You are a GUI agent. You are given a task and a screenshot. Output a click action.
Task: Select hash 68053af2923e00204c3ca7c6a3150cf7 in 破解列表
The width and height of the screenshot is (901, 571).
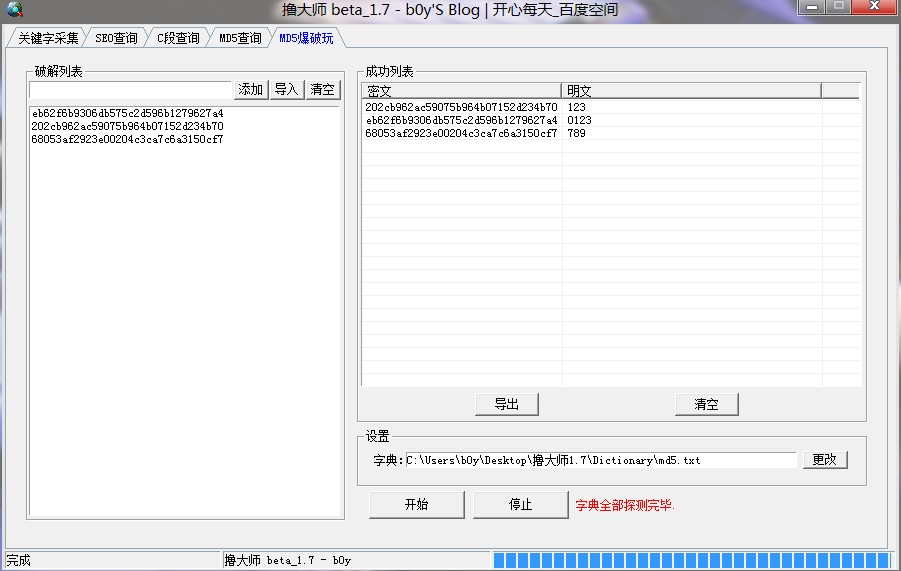pos(128,139)
